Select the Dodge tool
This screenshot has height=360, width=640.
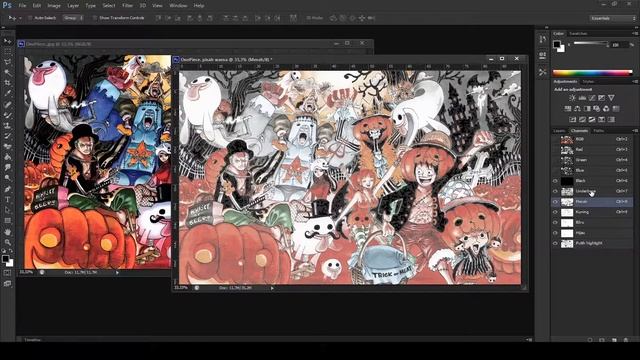[7, 178]
